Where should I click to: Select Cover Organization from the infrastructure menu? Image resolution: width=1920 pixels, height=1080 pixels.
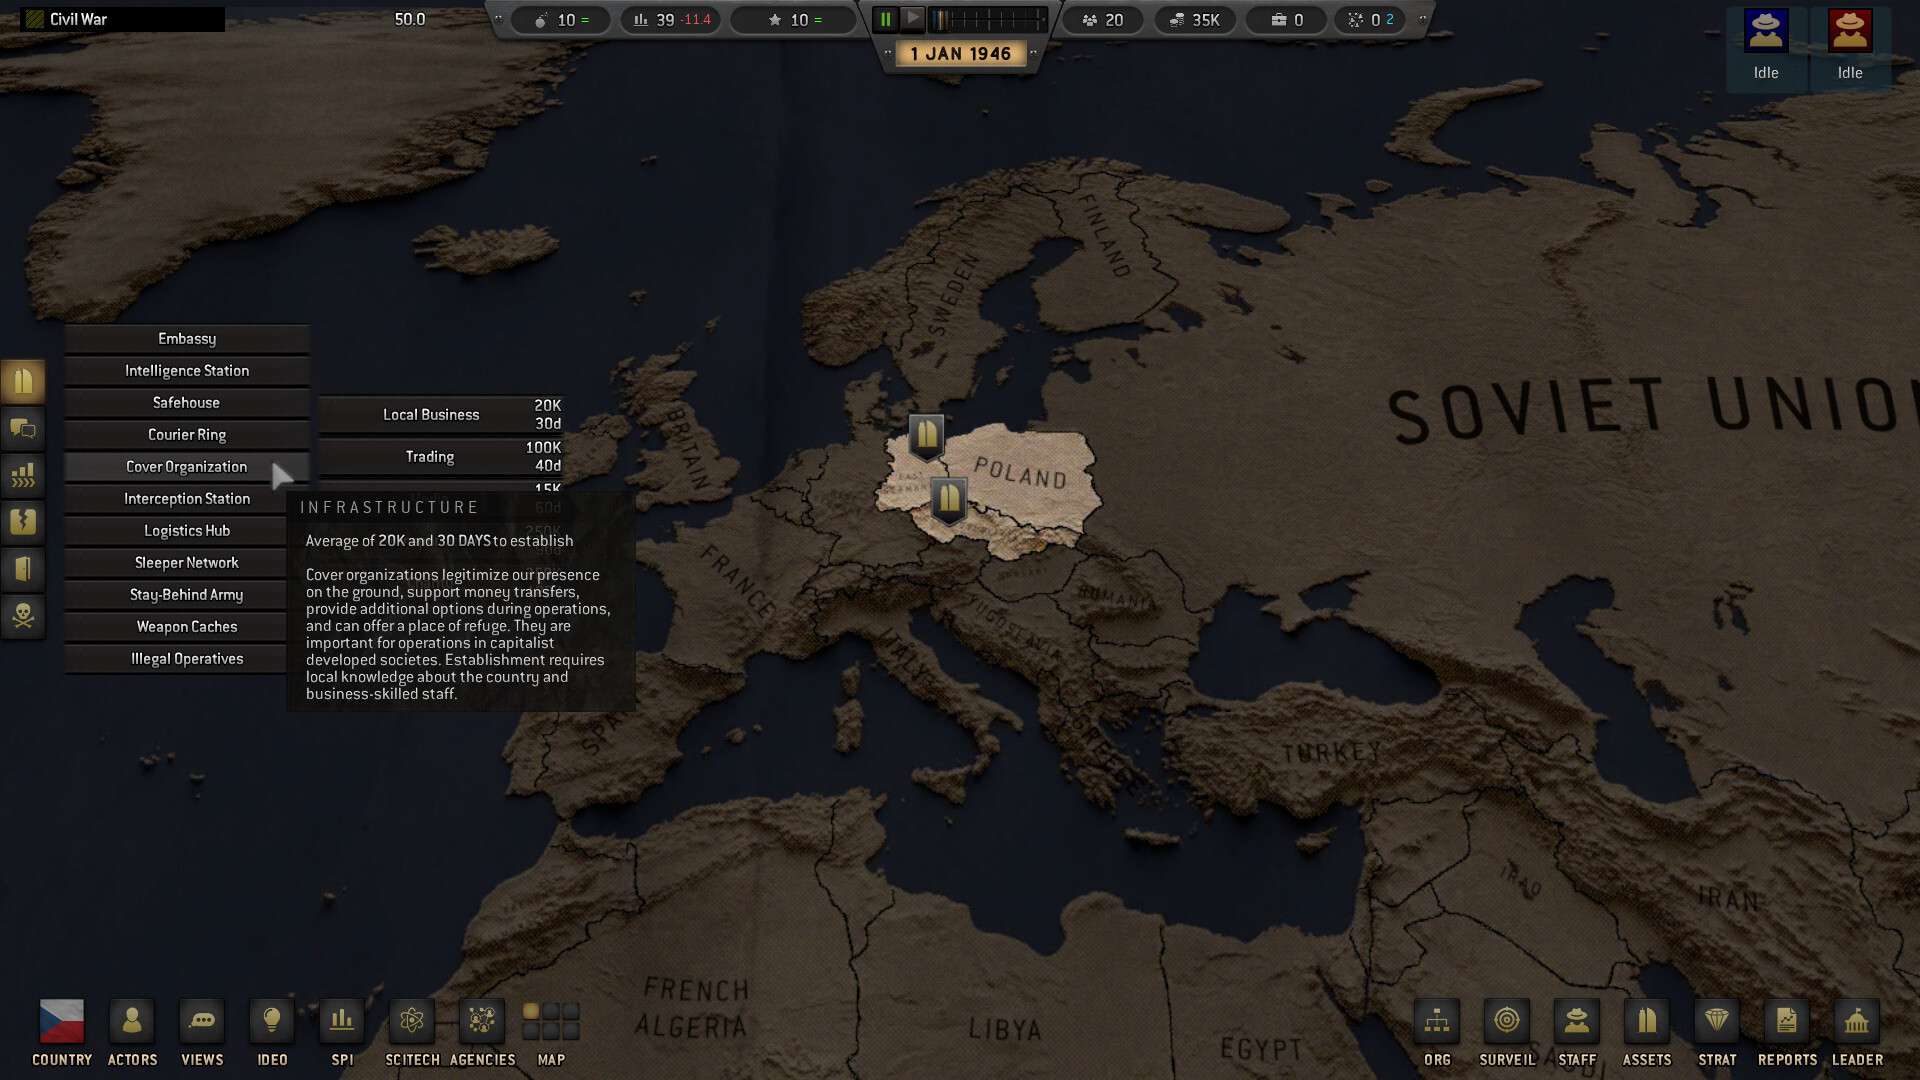tap(186, 466)
